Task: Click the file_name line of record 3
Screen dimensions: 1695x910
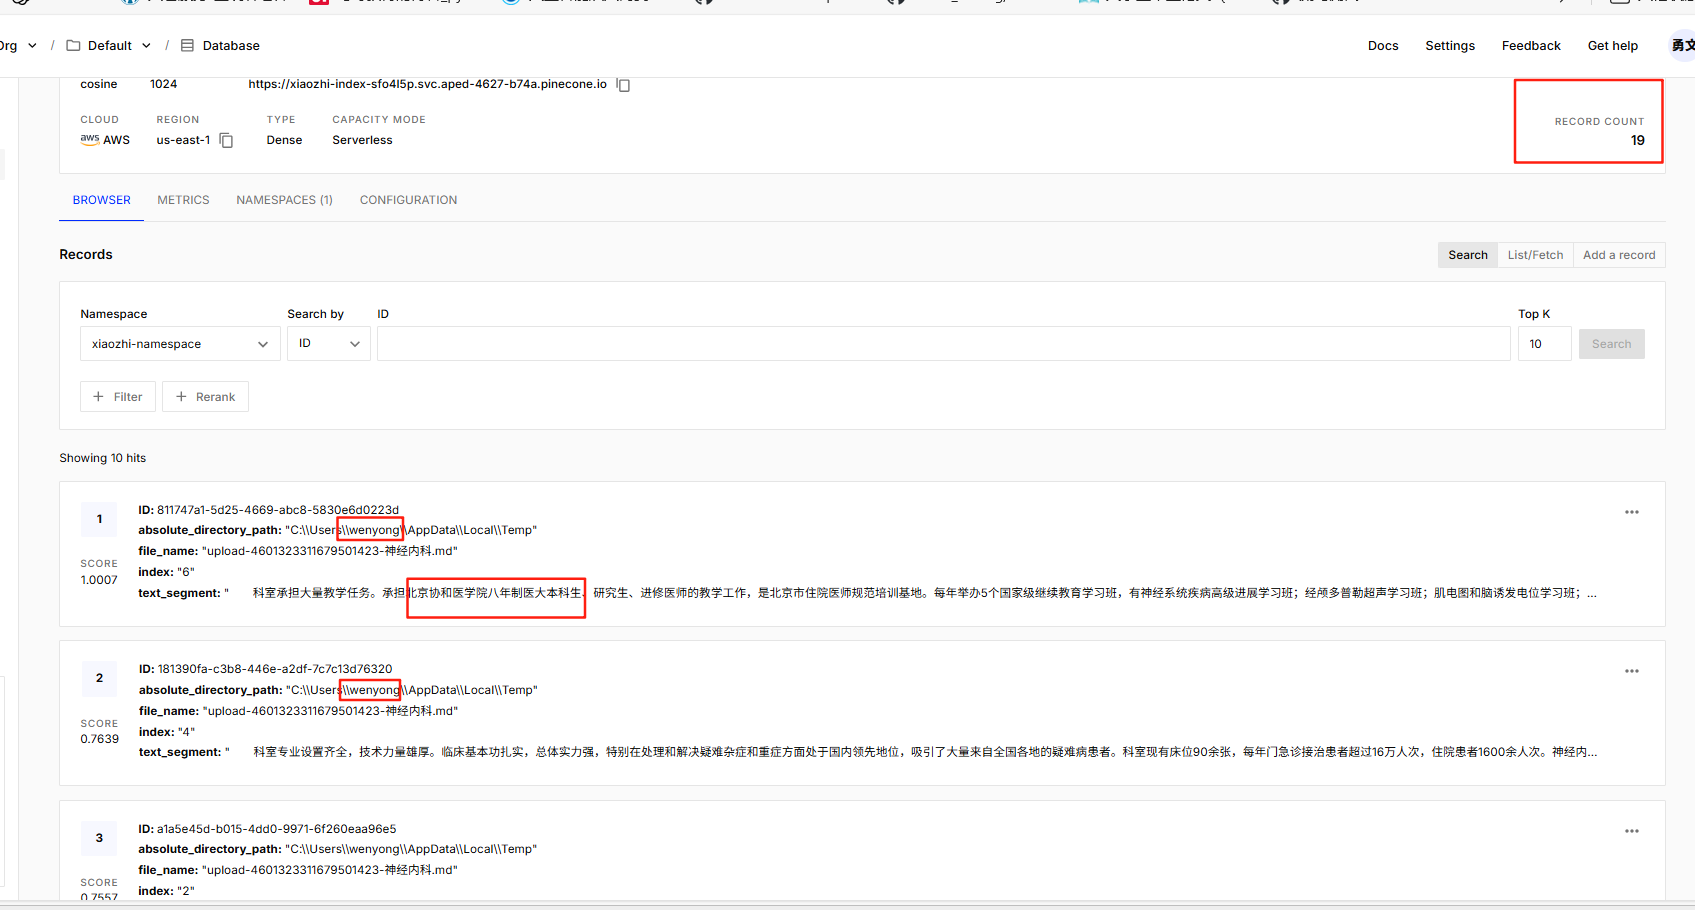Action: (x=298, y=870)
